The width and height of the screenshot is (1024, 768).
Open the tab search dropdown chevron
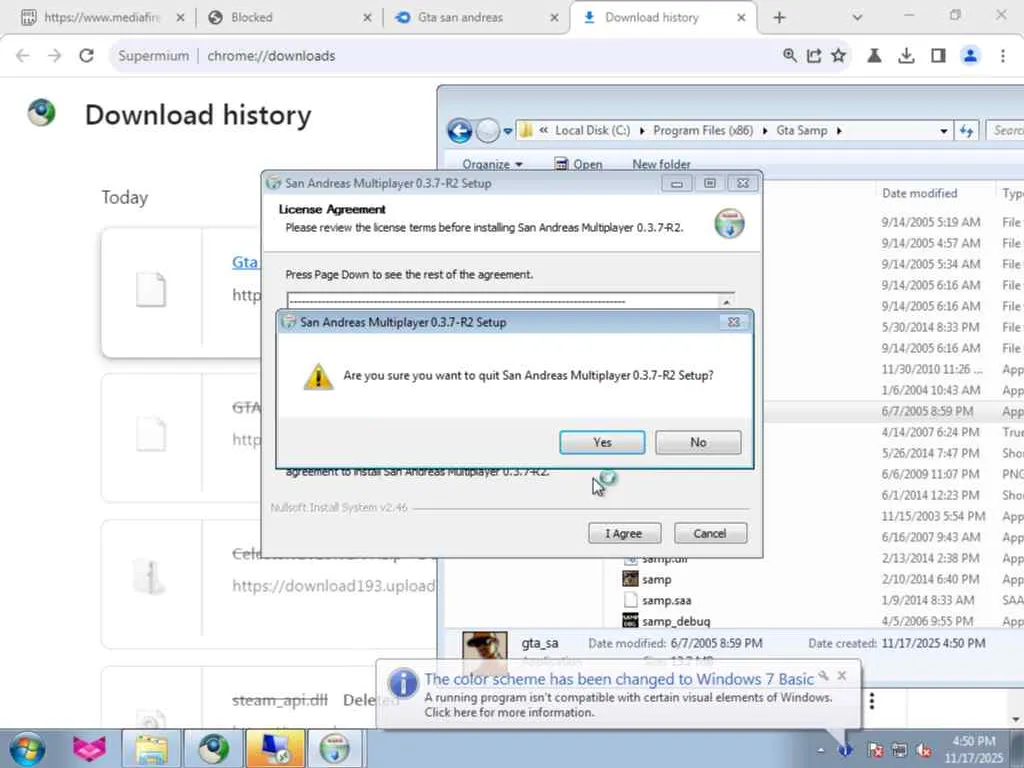[x=857, y=18]
